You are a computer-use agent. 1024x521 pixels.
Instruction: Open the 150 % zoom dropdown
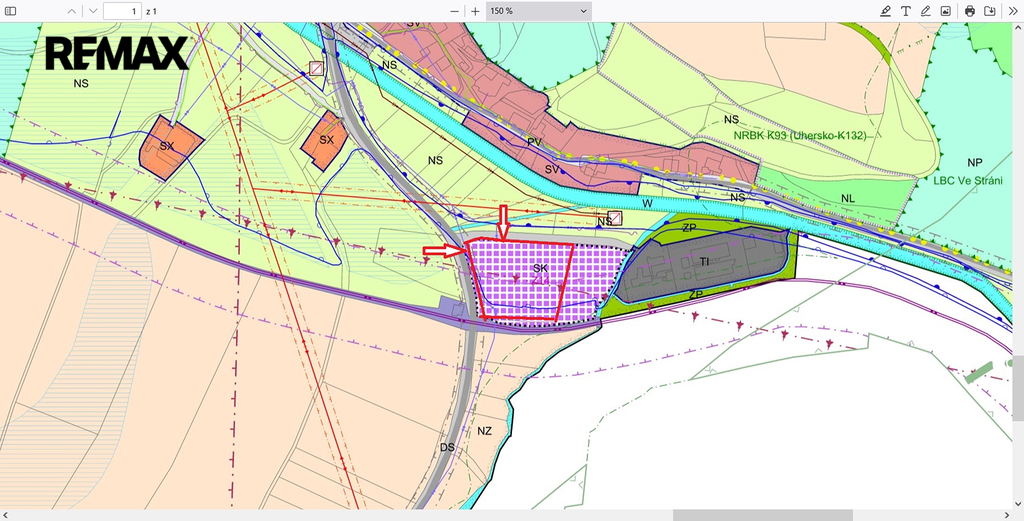point(539,11)
